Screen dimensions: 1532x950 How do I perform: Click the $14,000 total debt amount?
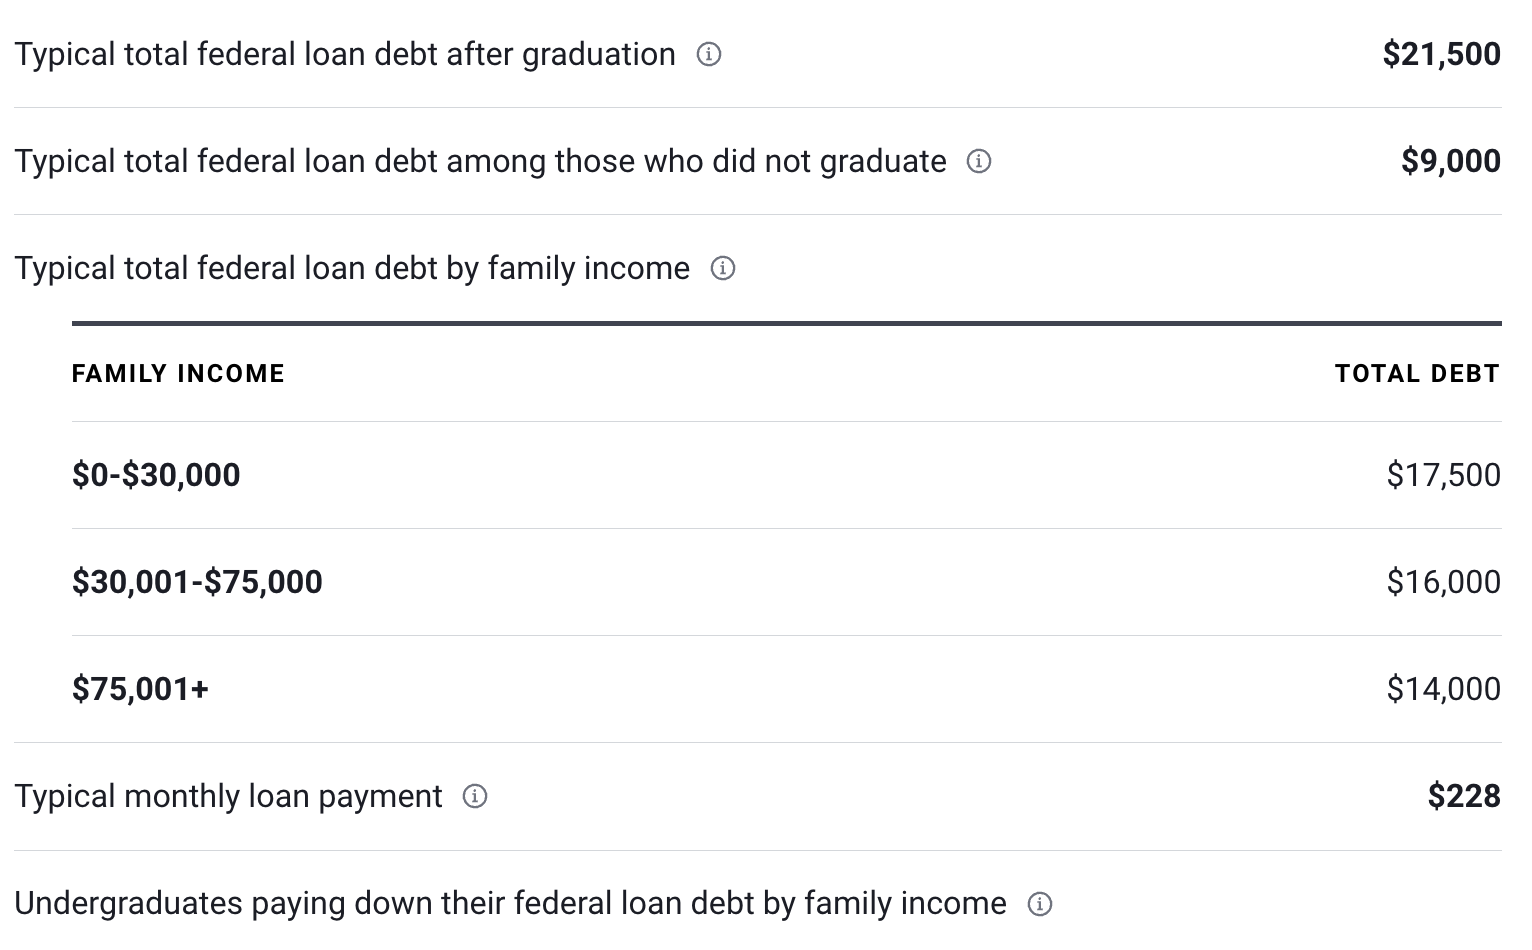coord(1443,689)
